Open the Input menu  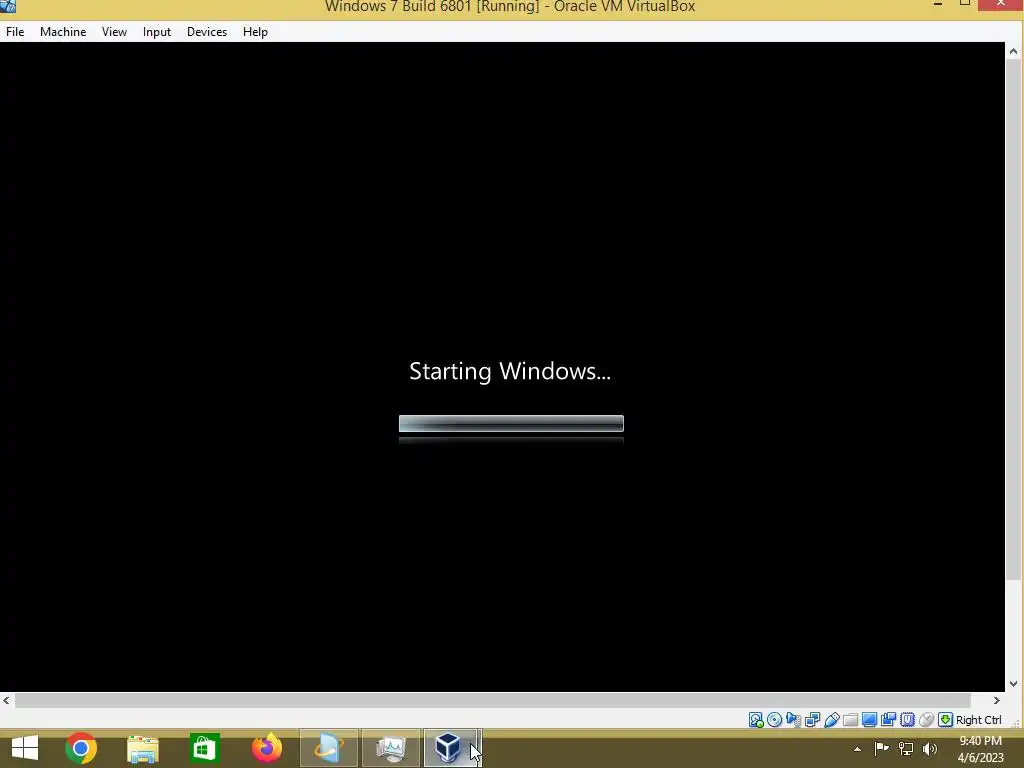(157, 32)
